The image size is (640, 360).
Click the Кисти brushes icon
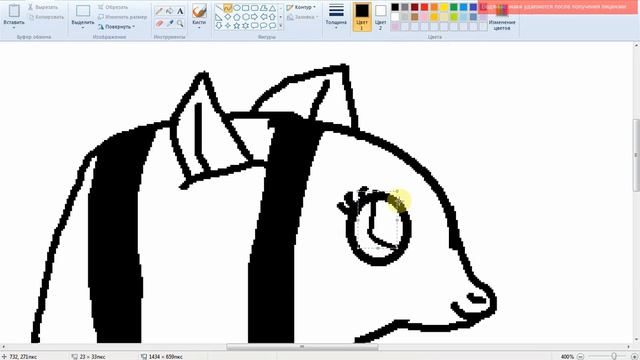[199, 11]
